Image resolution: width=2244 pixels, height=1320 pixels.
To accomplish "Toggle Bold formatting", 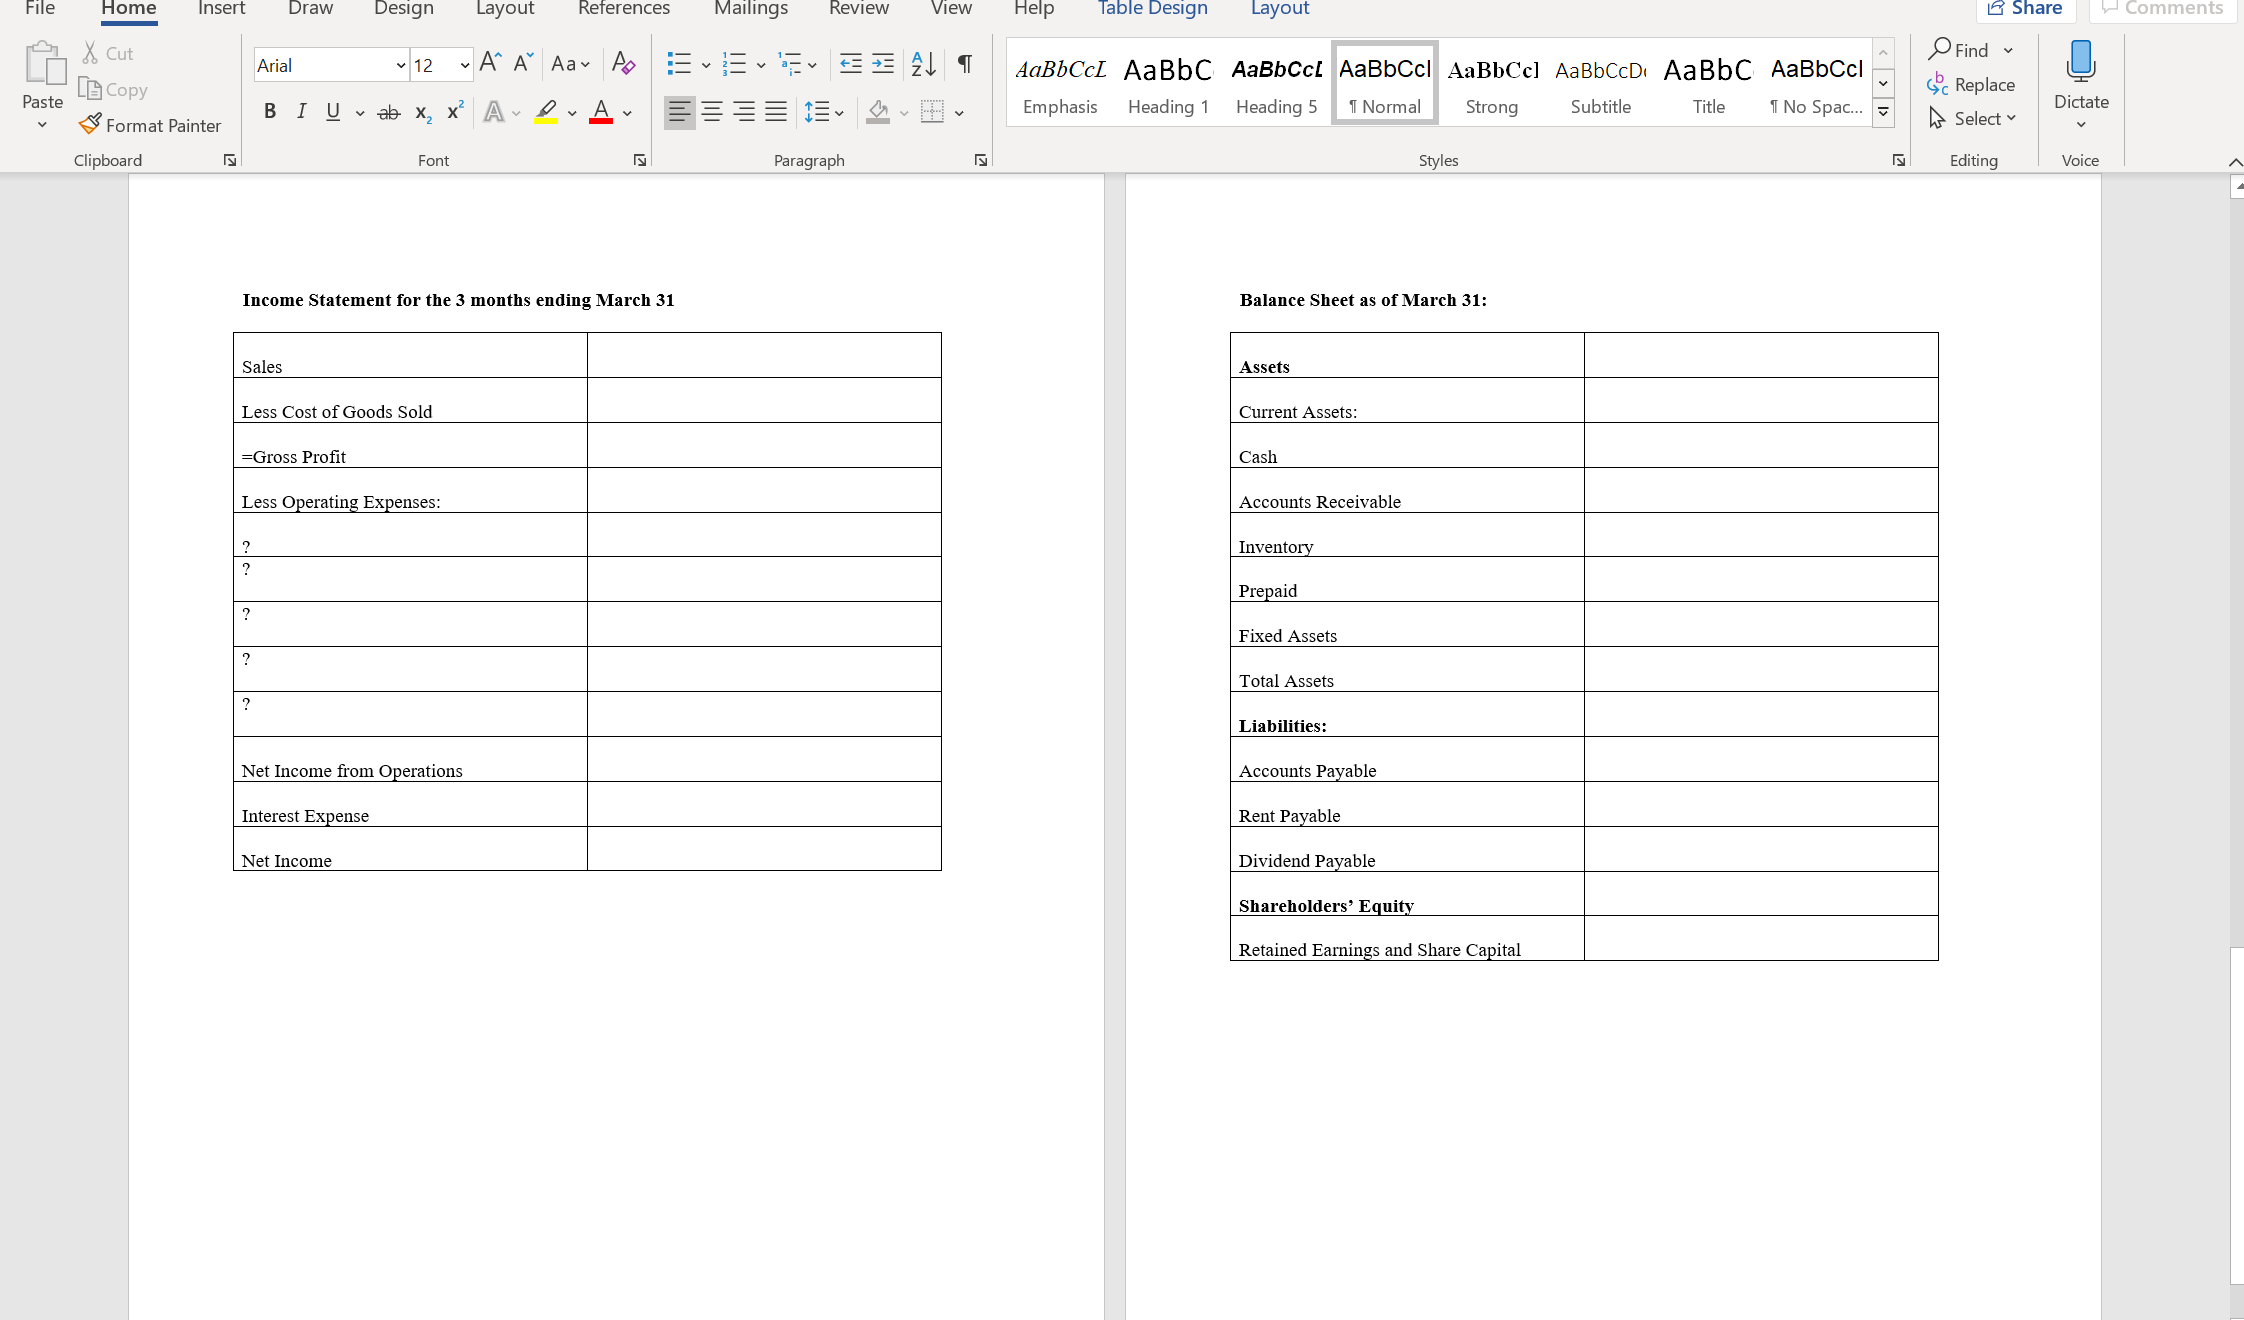I will point(269,112).
